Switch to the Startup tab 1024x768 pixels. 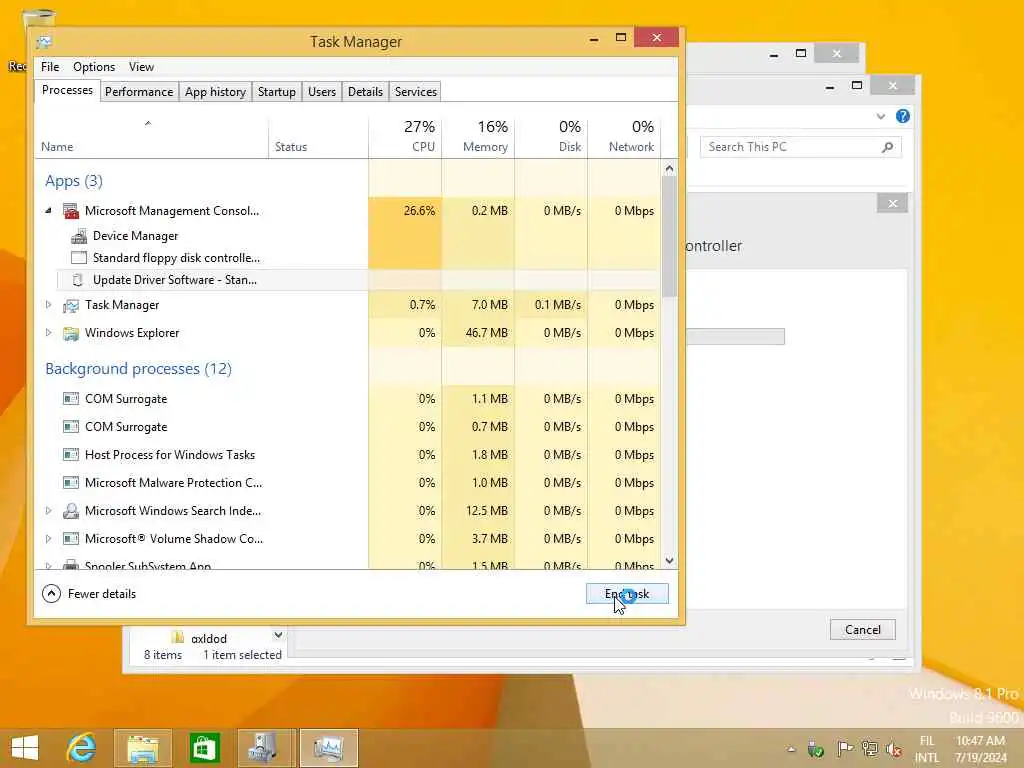click(x=277, y=92)
